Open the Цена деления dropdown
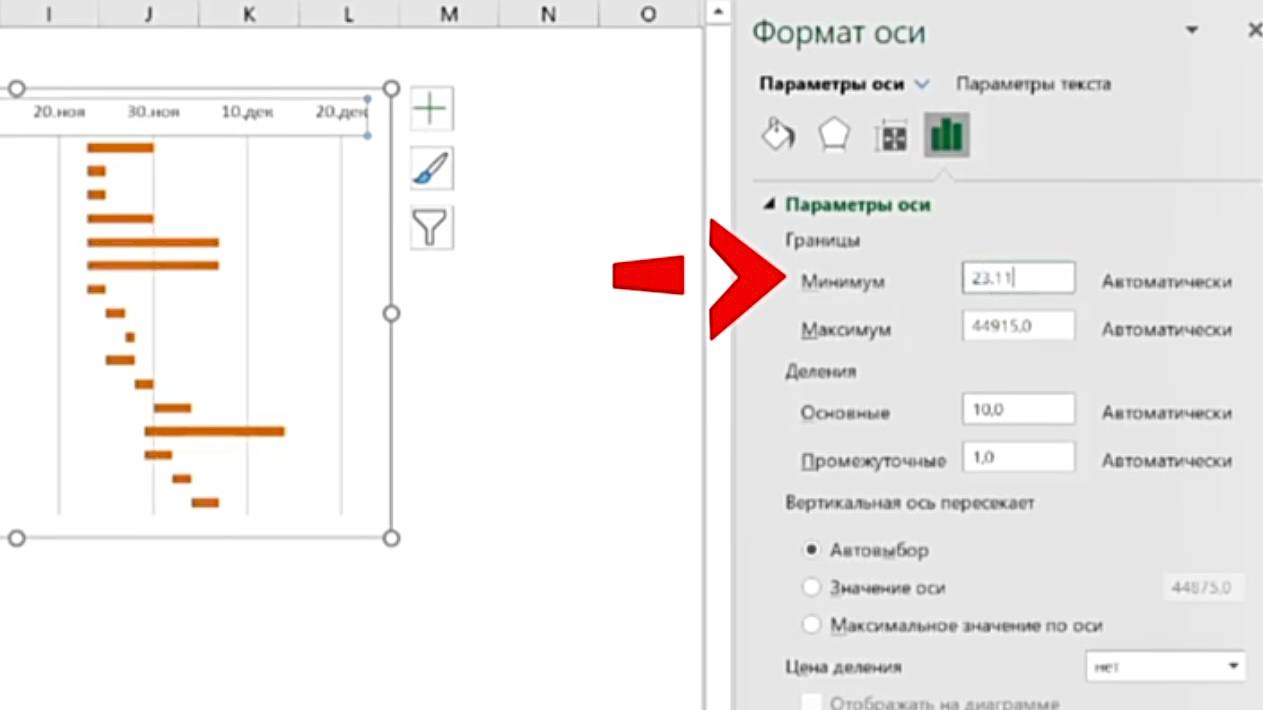This screenshot has width=1263, height=710. point(1165,666)
